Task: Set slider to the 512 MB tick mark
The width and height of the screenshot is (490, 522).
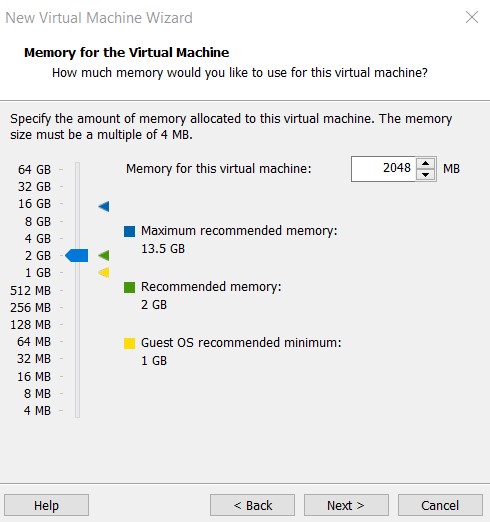Action: (77, 290)
